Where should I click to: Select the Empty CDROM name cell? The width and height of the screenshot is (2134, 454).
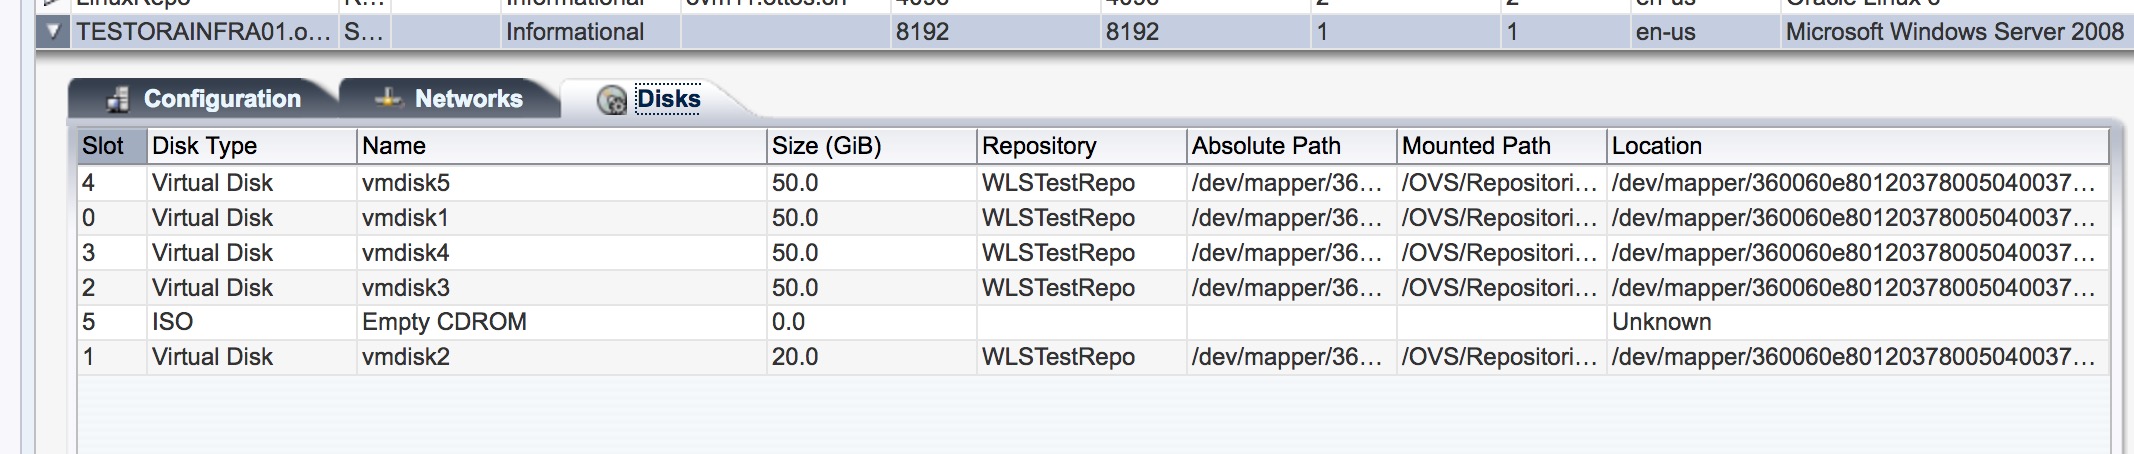pyautogui.click(x=562, y=322)
